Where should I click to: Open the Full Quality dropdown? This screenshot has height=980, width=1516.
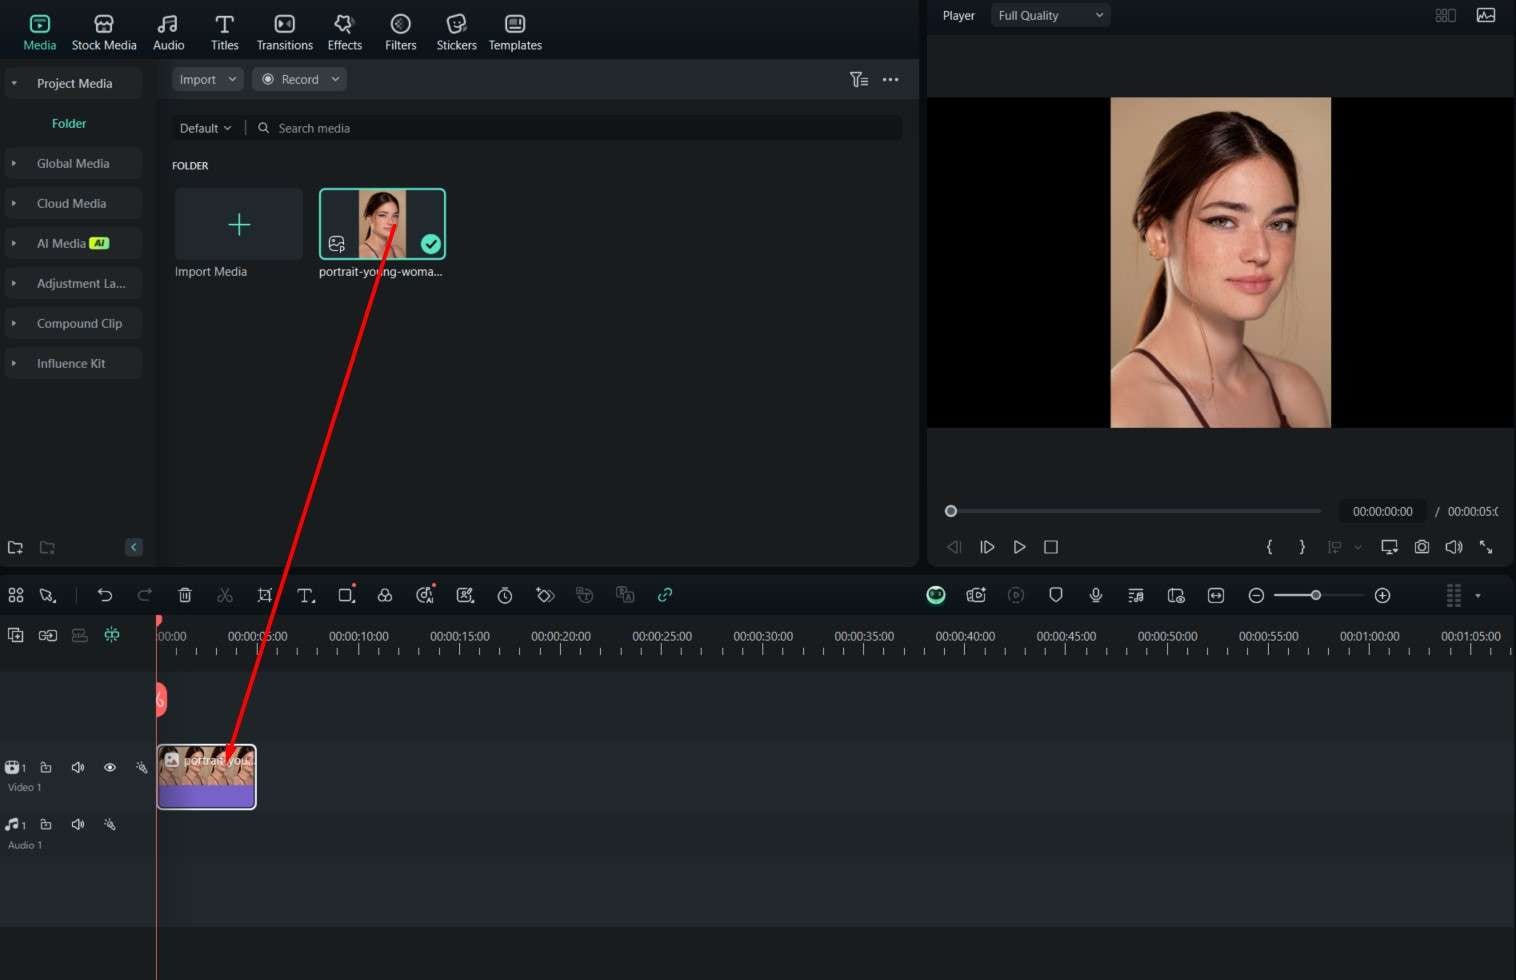coord(1050,15)
